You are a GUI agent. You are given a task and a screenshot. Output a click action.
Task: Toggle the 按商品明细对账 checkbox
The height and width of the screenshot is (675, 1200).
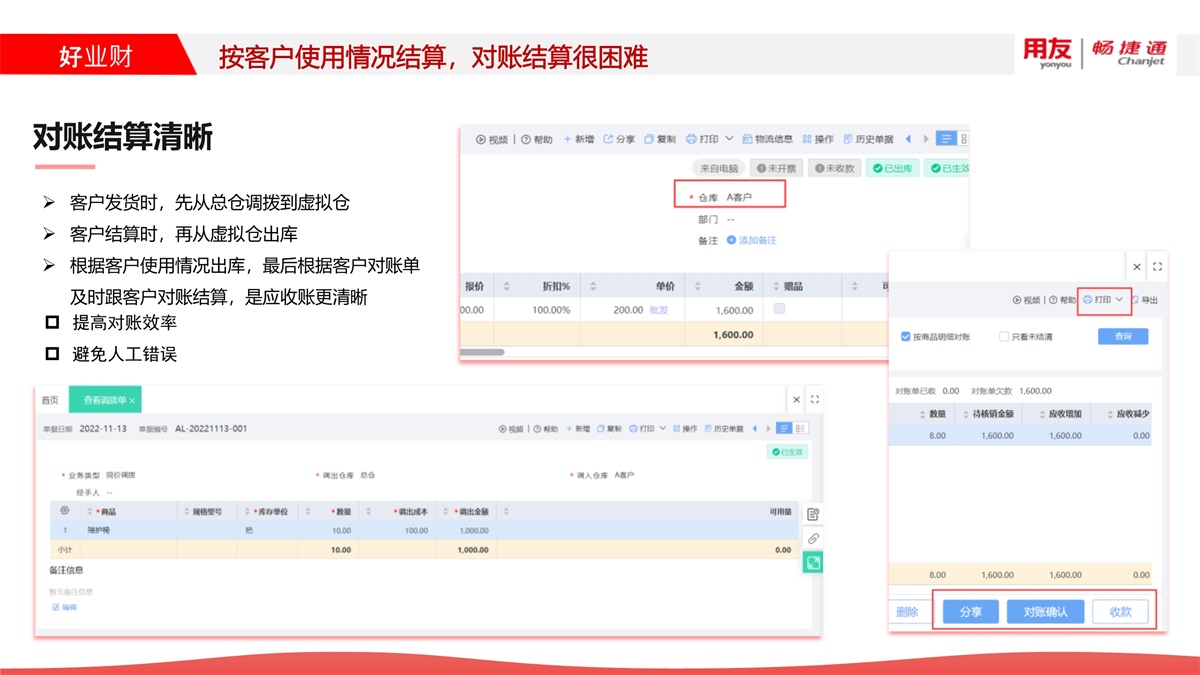coord(905,337)
